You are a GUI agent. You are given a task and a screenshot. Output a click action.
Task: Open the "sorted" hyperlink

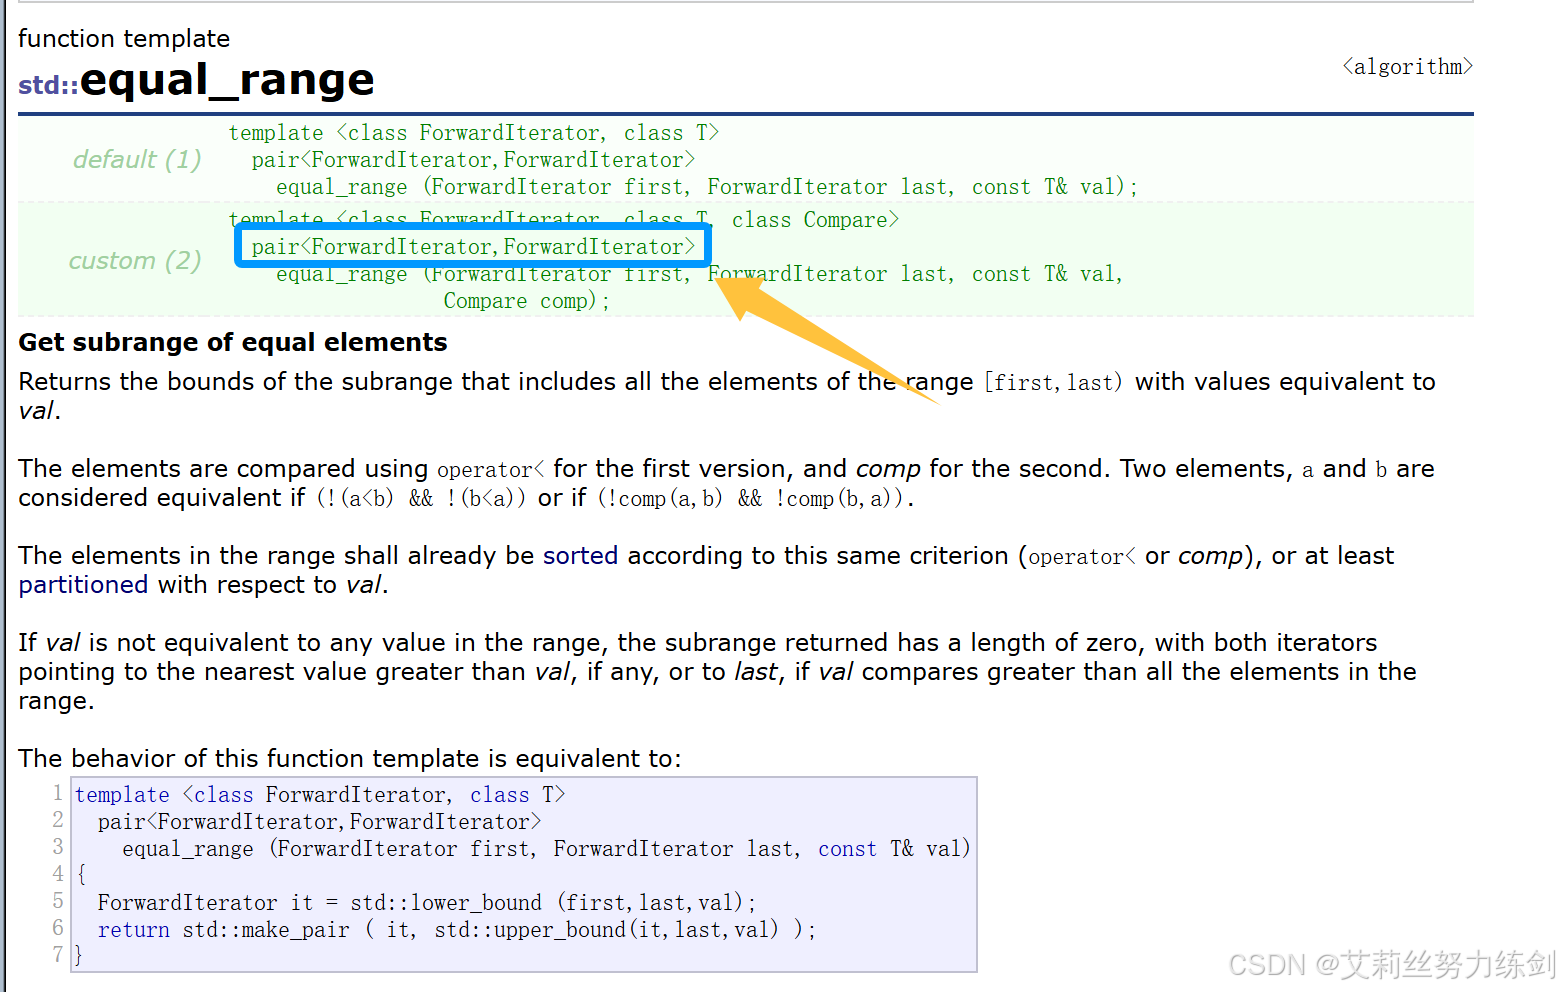pos(580,556)
